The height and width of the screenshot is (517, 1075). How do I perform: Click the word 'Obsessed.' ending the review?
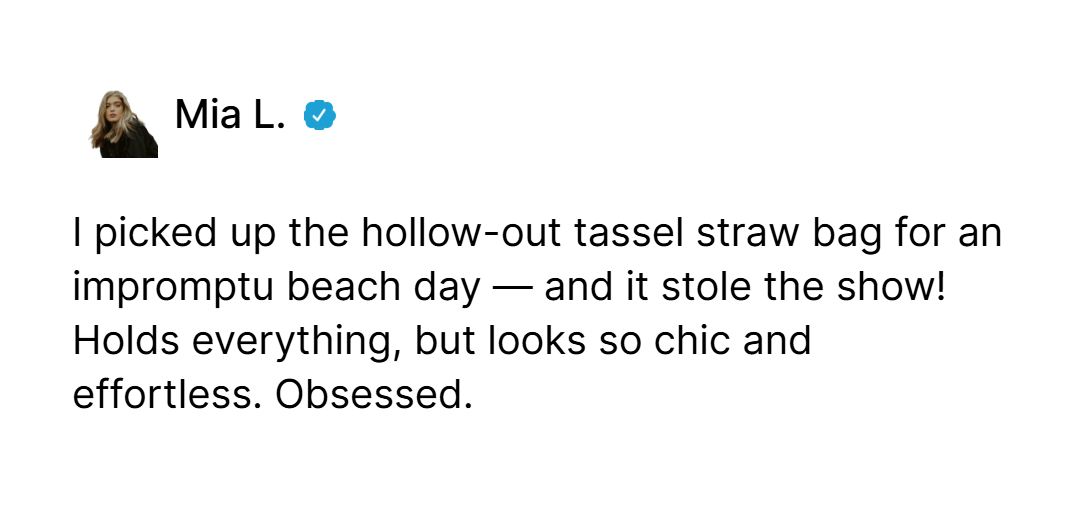tap(374, 394)
